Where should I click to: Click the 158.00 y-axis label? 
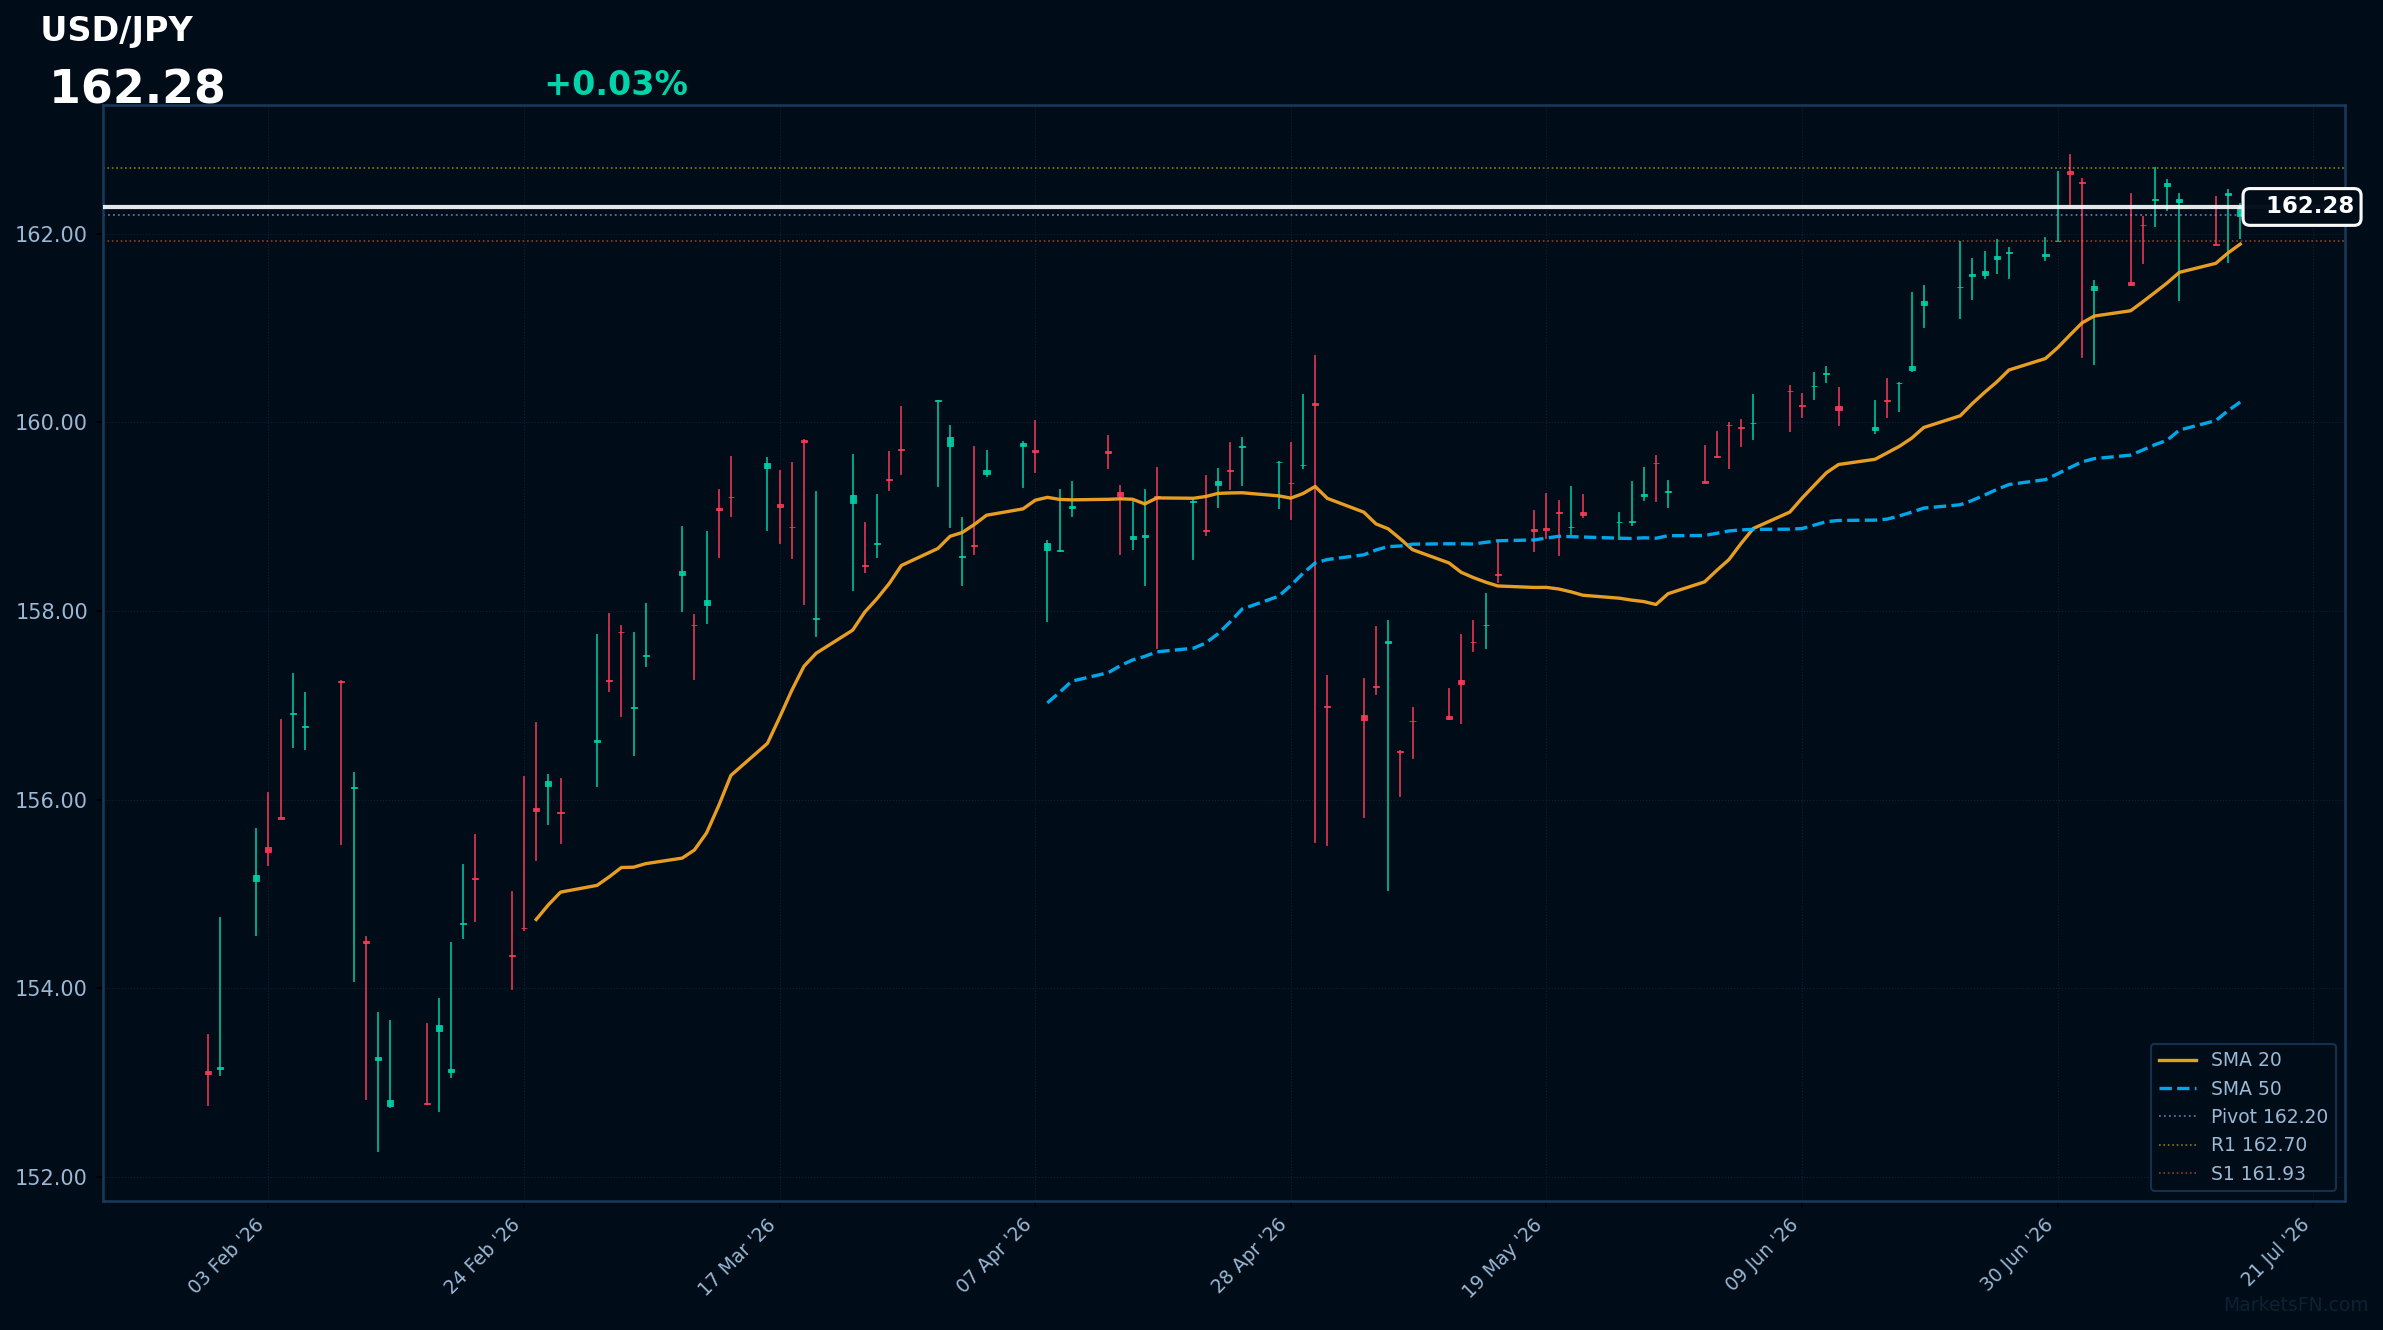click(x=51, y=612)
